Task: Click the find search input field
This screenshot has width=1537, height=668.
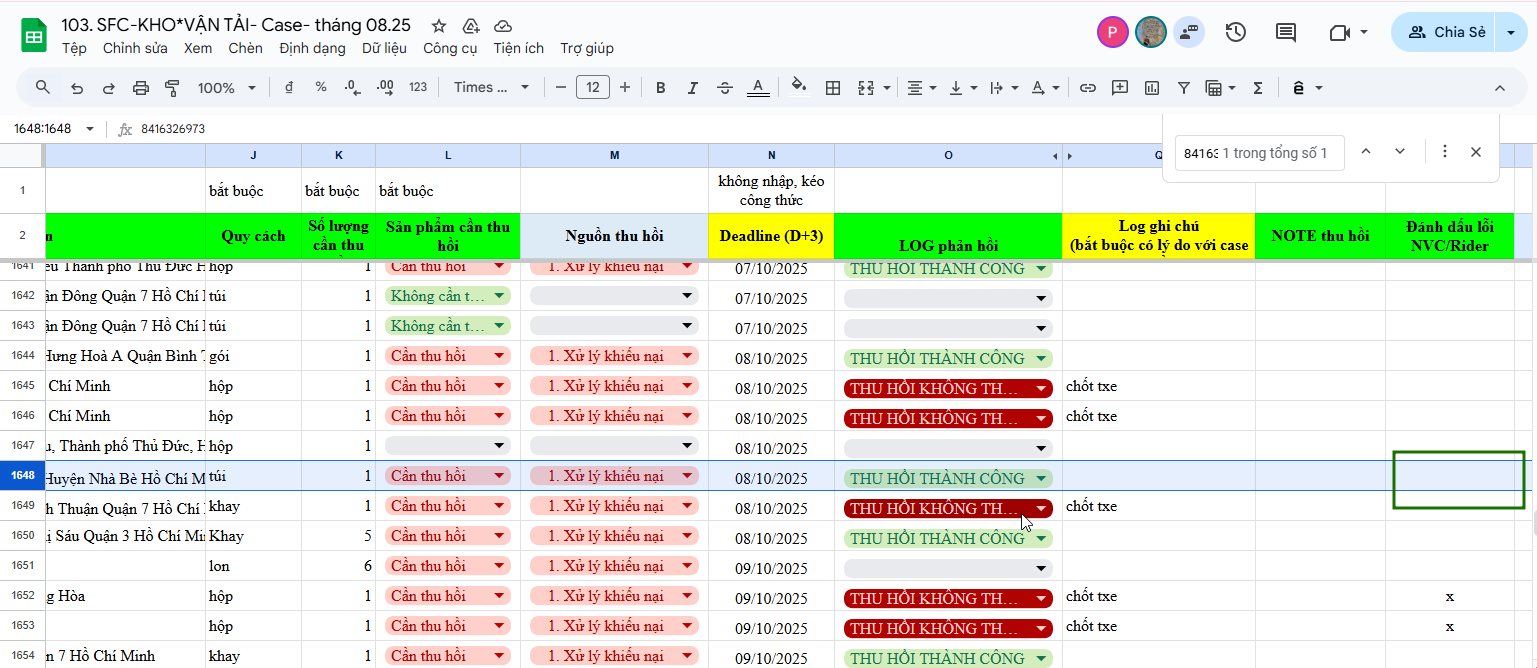Action: (x=1260, y=153)
